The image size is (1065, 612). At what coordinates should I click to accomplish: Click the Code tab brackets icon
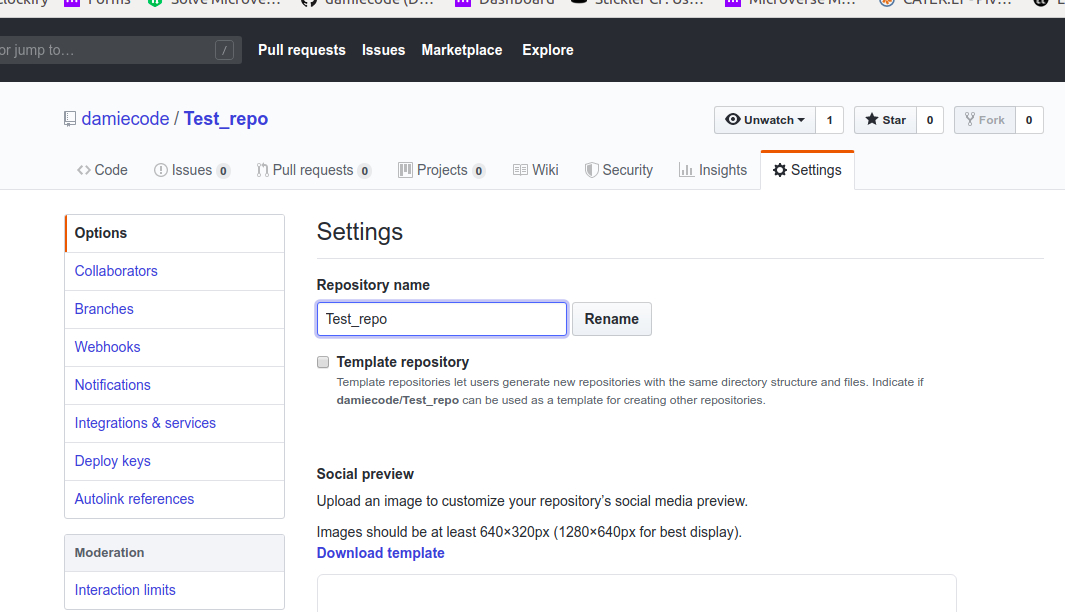point(84,170)
